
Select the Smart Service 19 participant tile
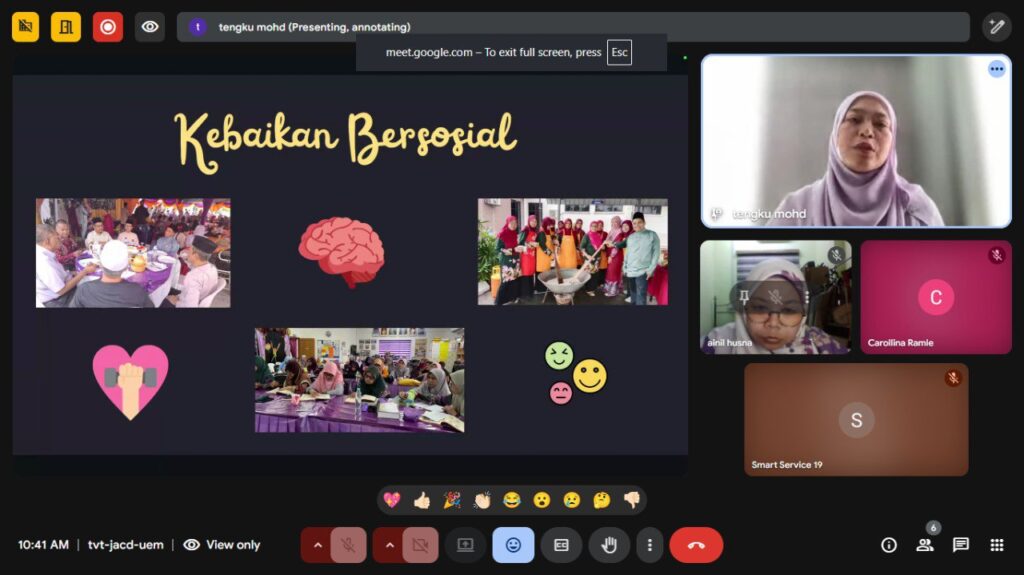(856, 420)
